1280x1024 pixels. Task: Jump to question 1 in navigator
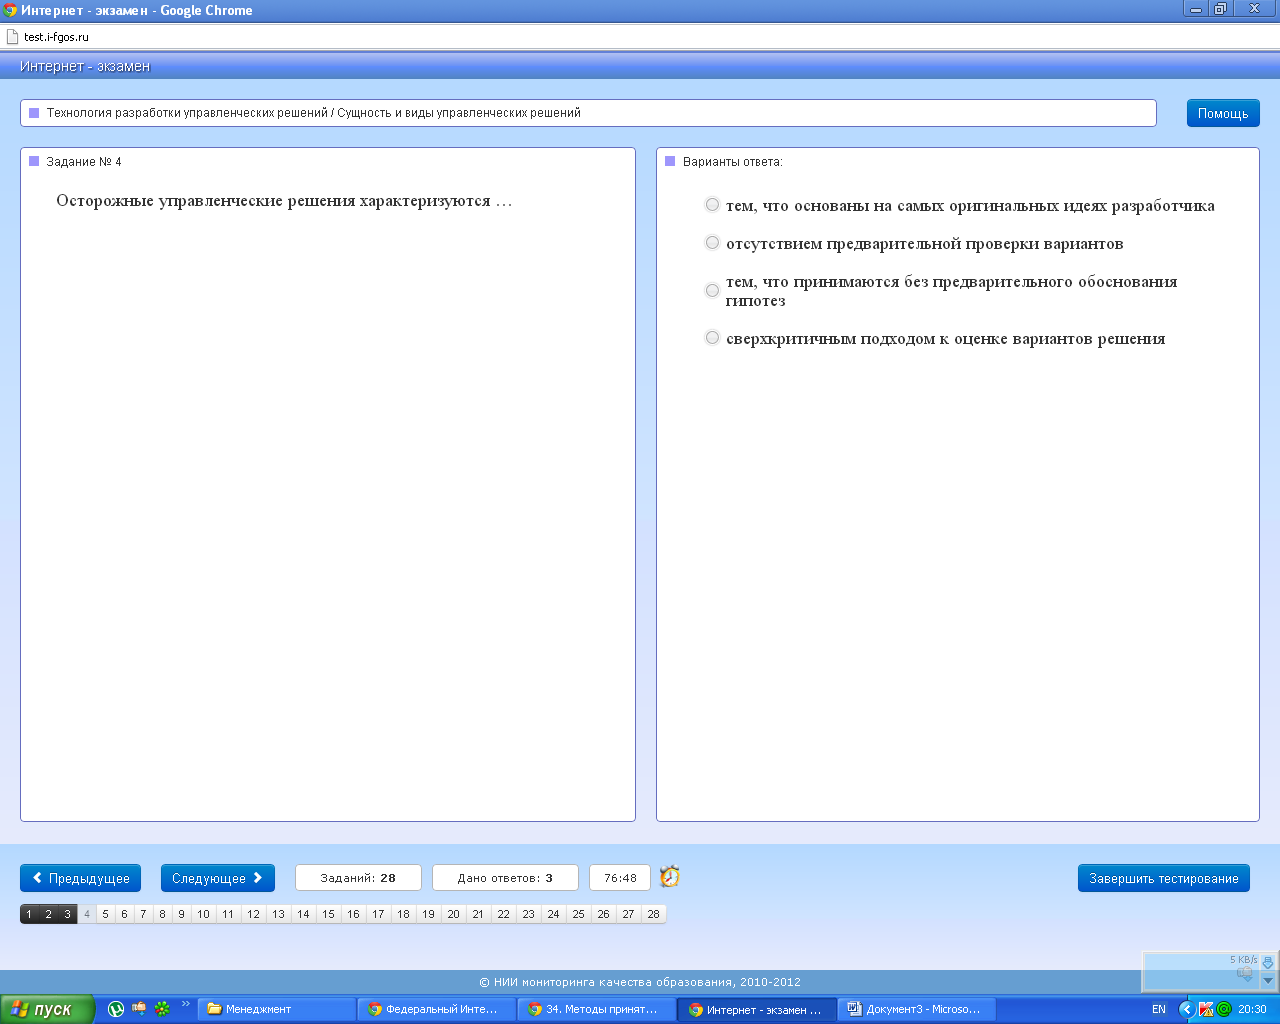[29, 914]
